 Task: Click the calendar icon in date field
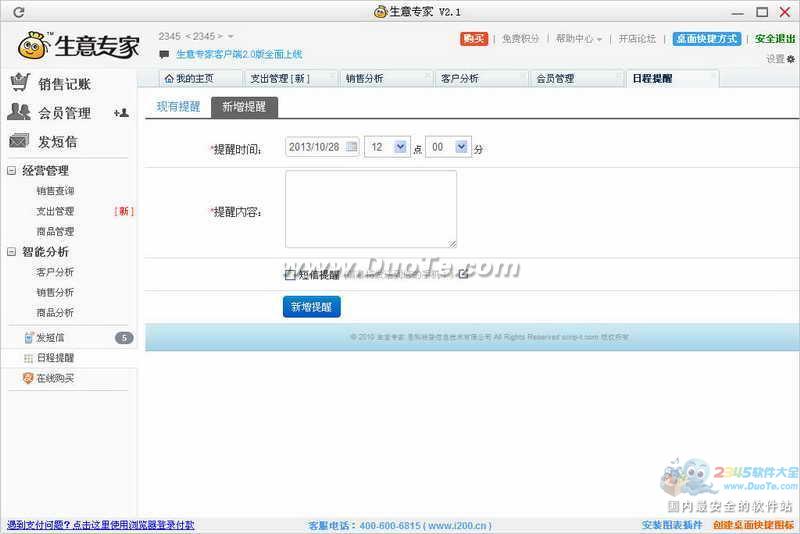pos(352,147)
